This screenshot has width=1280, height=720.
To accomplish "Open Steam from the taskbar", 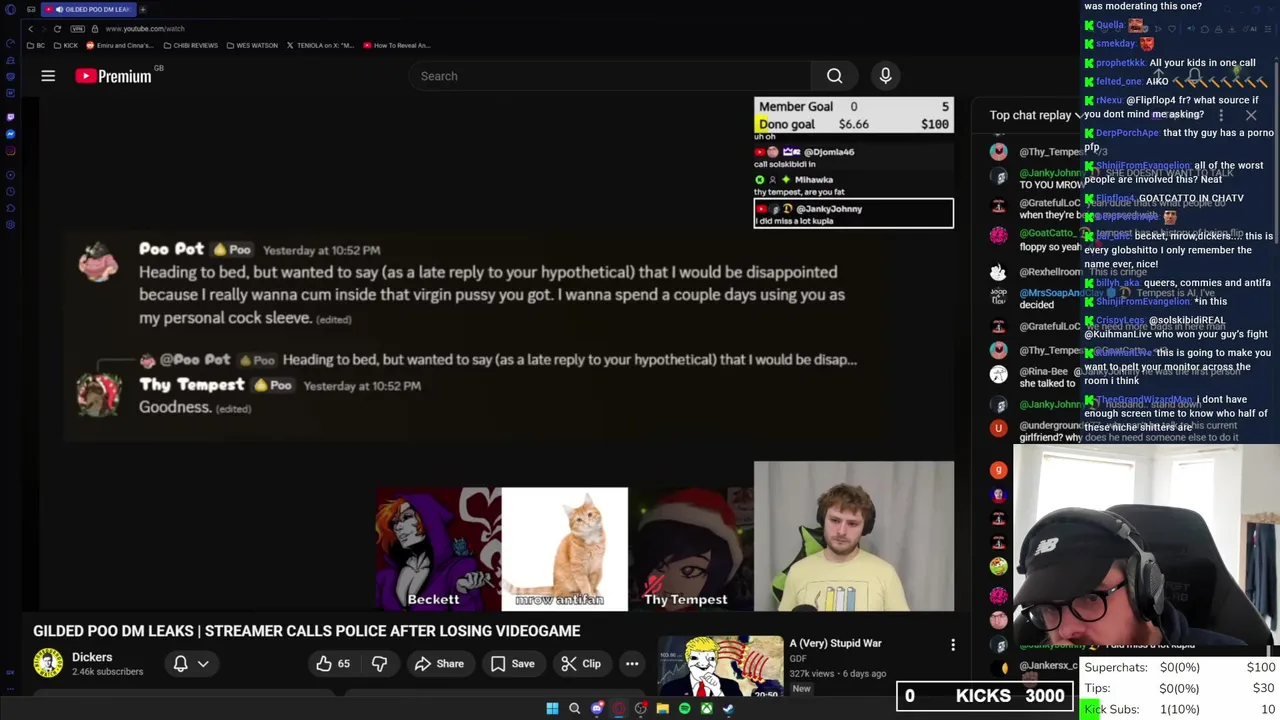I will 728,709.
